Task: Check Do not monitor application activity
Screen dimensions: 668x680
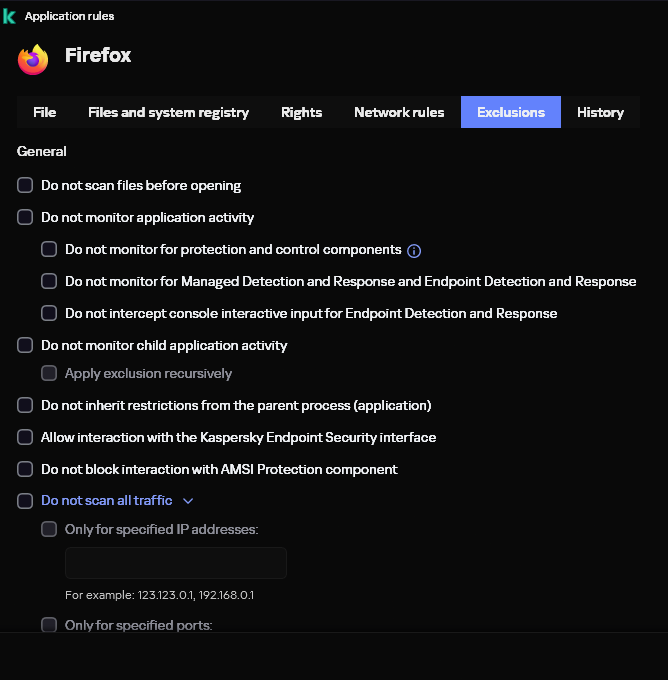Action: (25, 217)
